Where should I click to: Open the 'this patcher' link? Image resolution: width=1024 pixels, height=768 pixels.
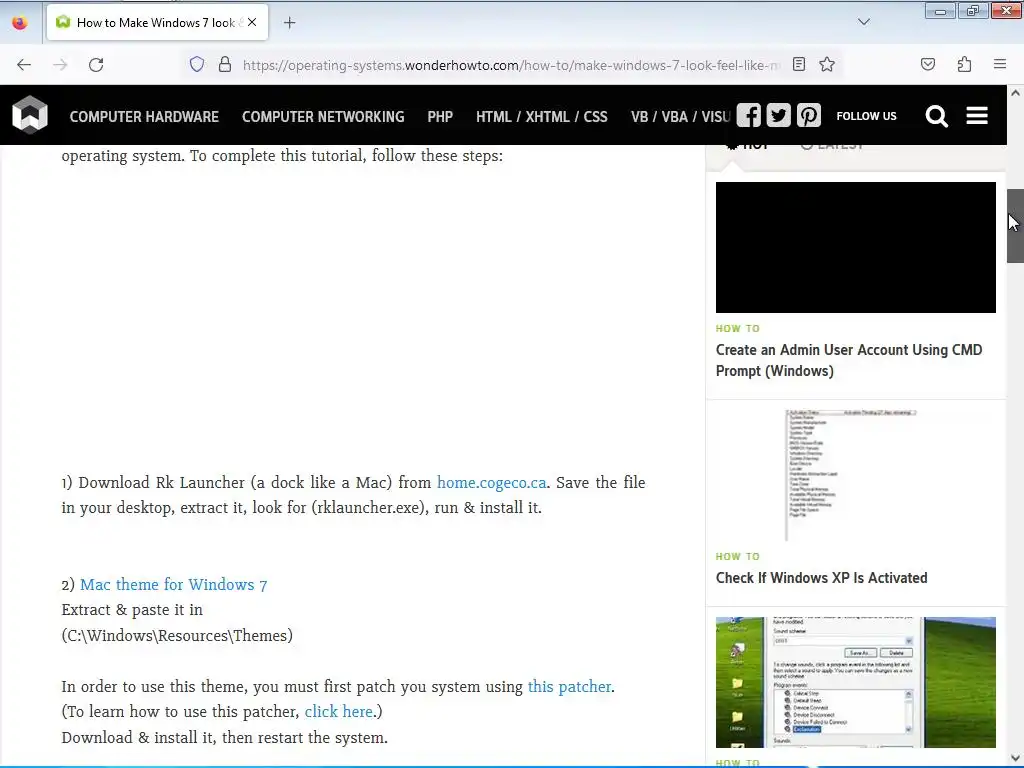(569, 686)
